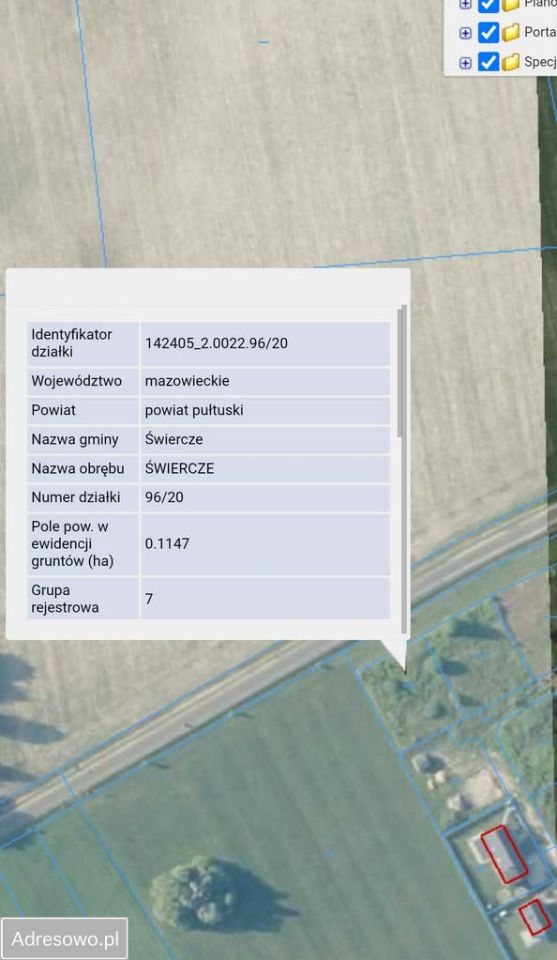Click the powiat pułtuski value
This screenshot has height=960, width=557.
click(x=194, y=410)
